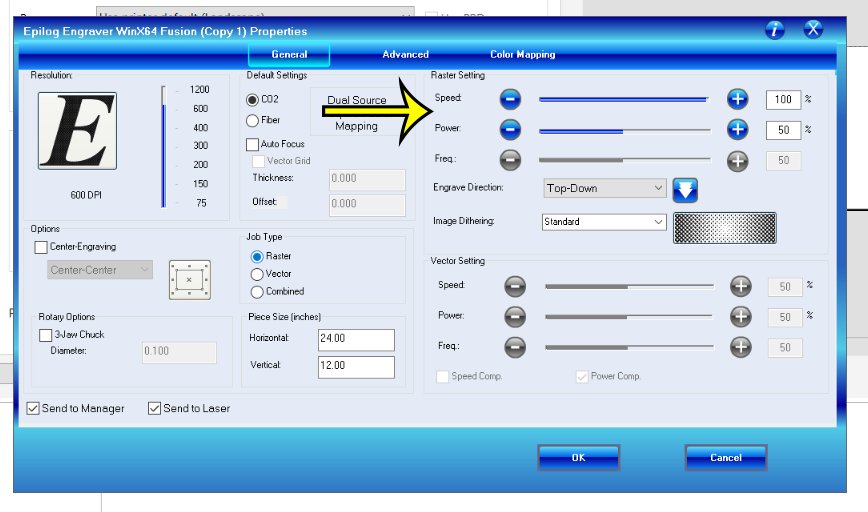Select Vector job type
Image resolution: width=868 pixels, height=512 pixels.
pyautogui.click(x=257, y=274)
